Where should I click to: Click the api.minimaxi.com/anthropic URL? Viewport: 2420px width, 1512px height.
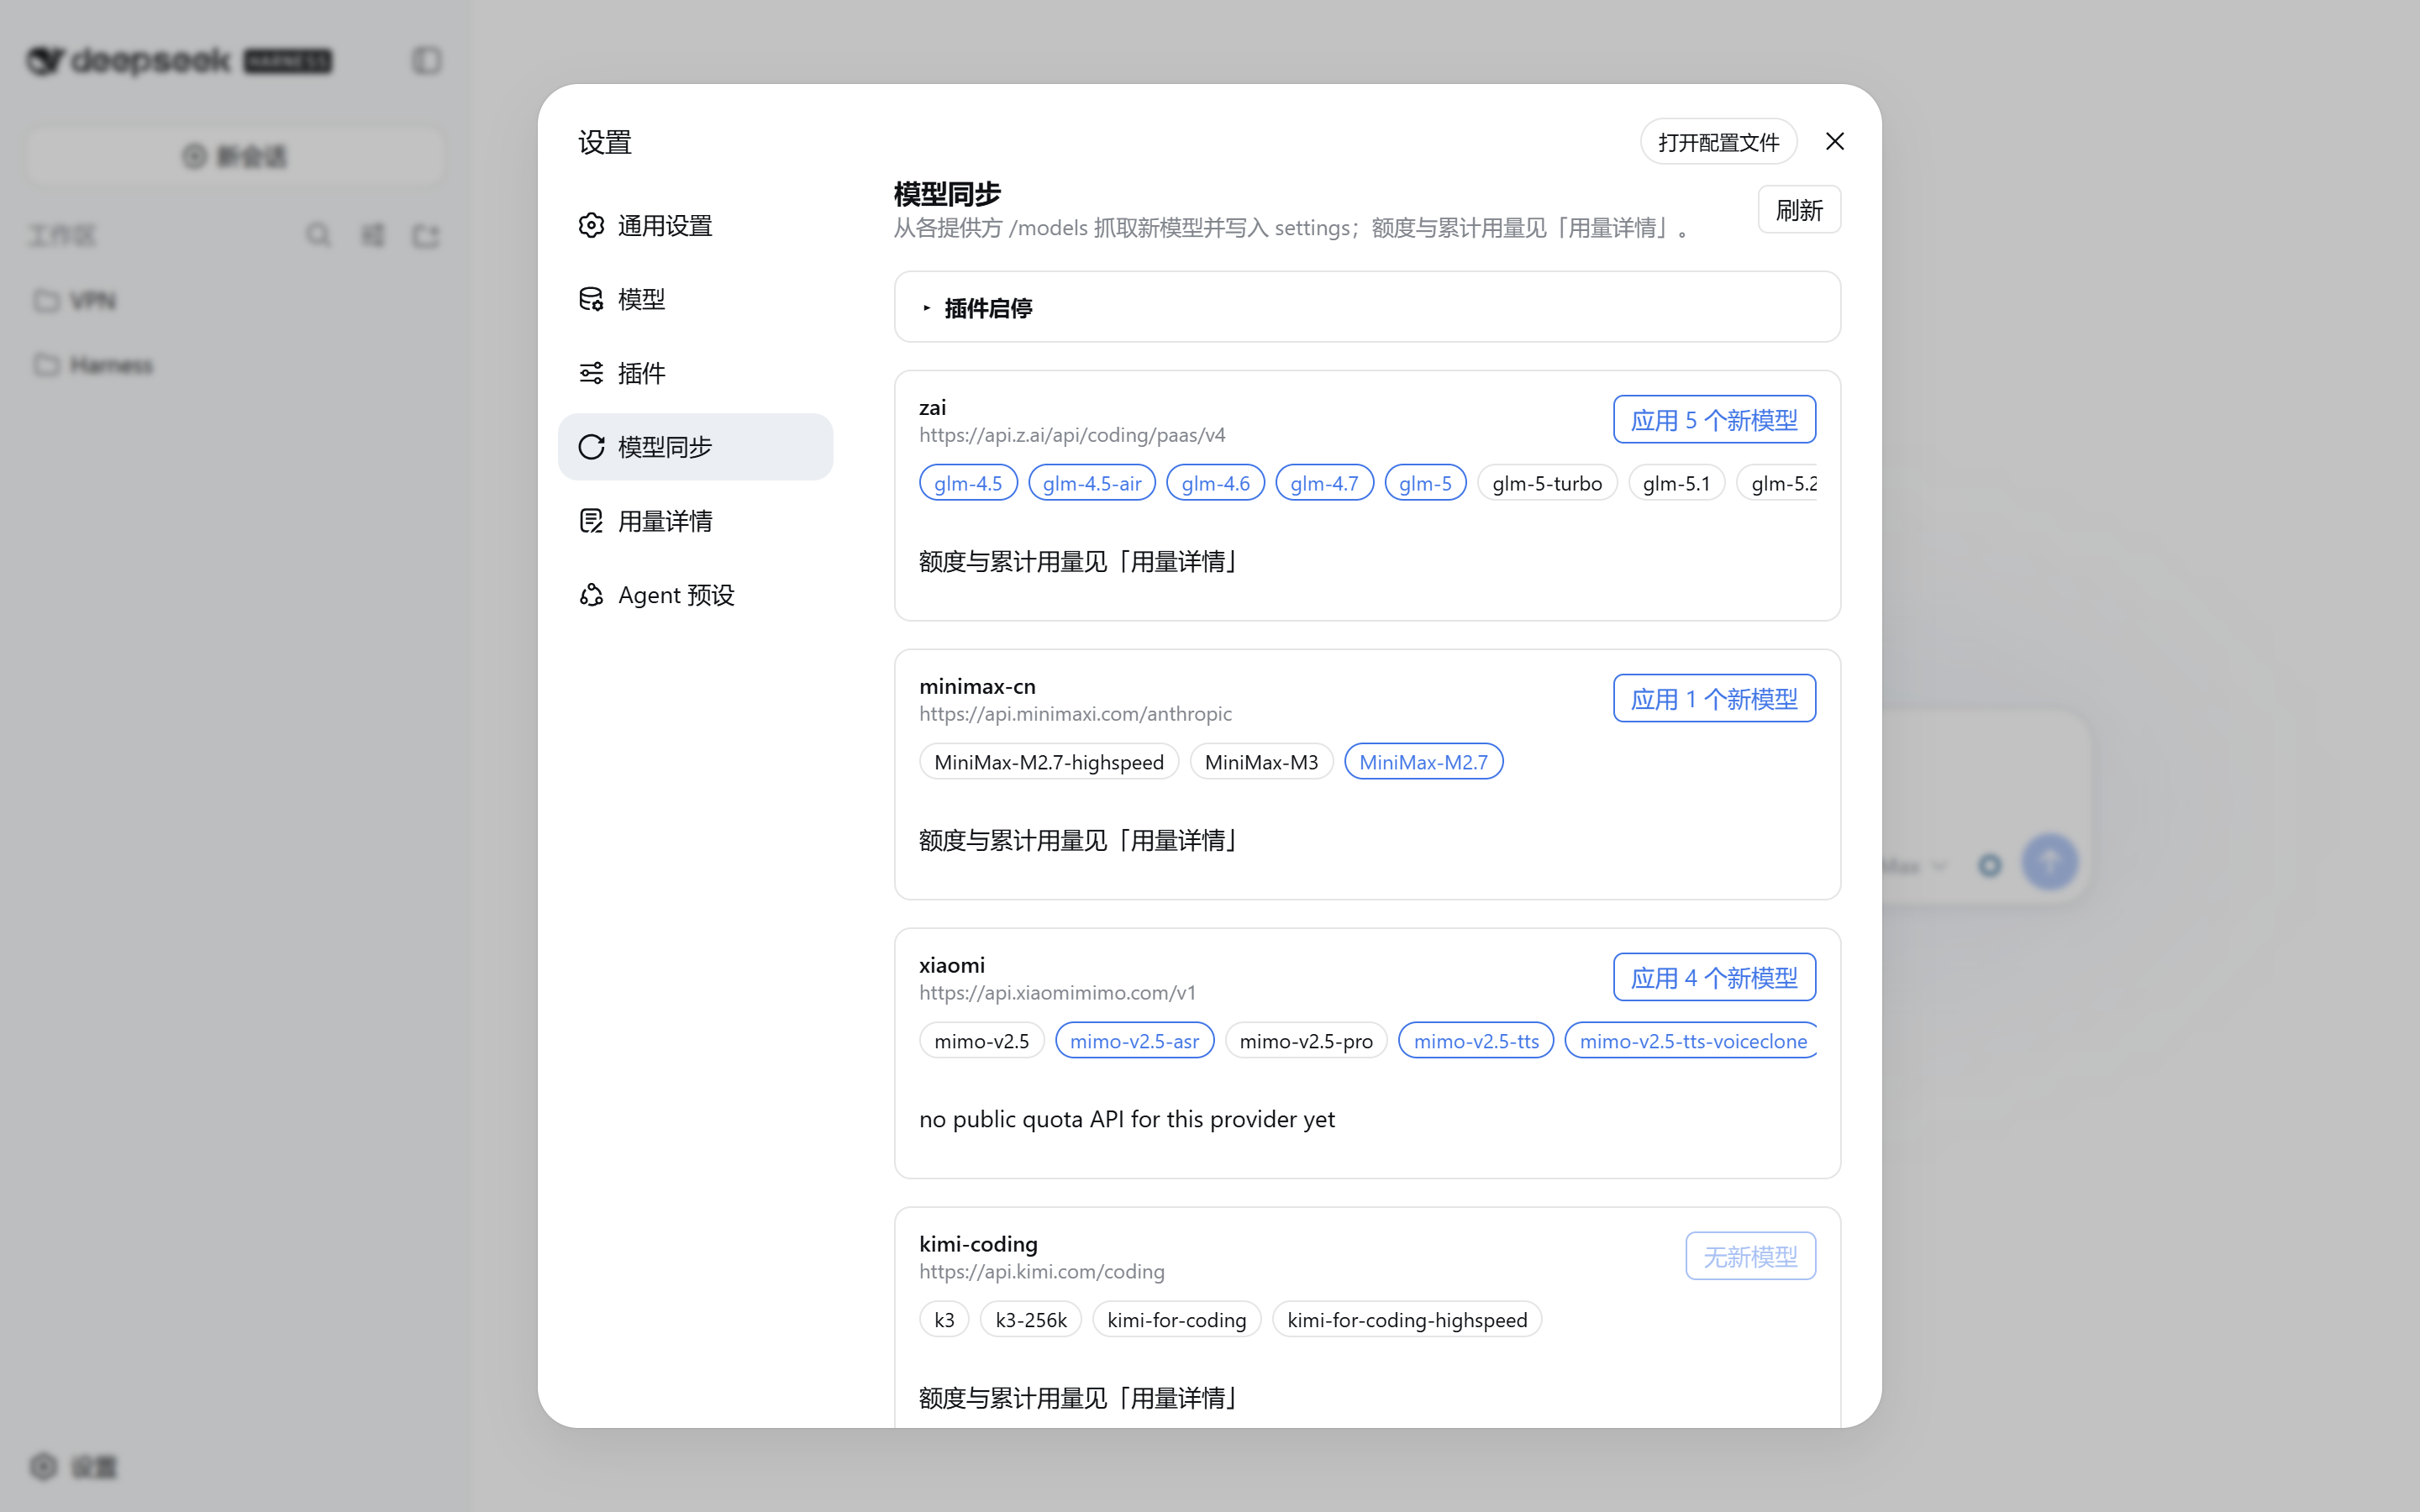pyautogui.click(x=1075, y=714)
